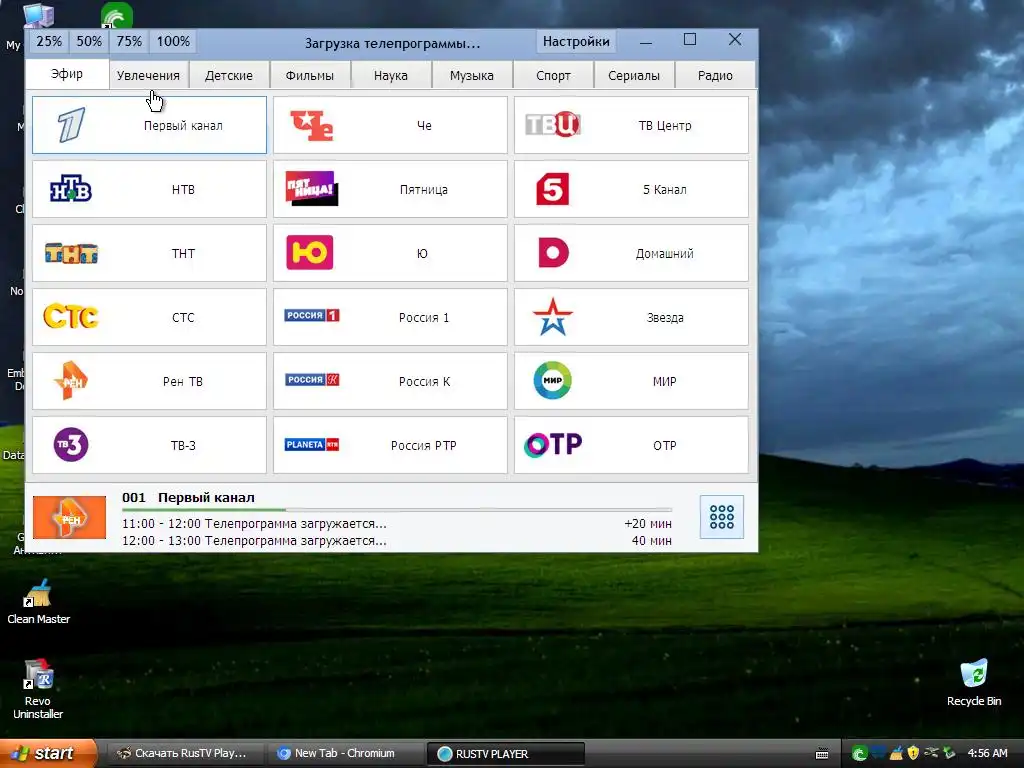Click the RUSTV PLAYER taskbar button
Screen dimensions: 1024x768
pyautogui.click(x=505, y=754)
